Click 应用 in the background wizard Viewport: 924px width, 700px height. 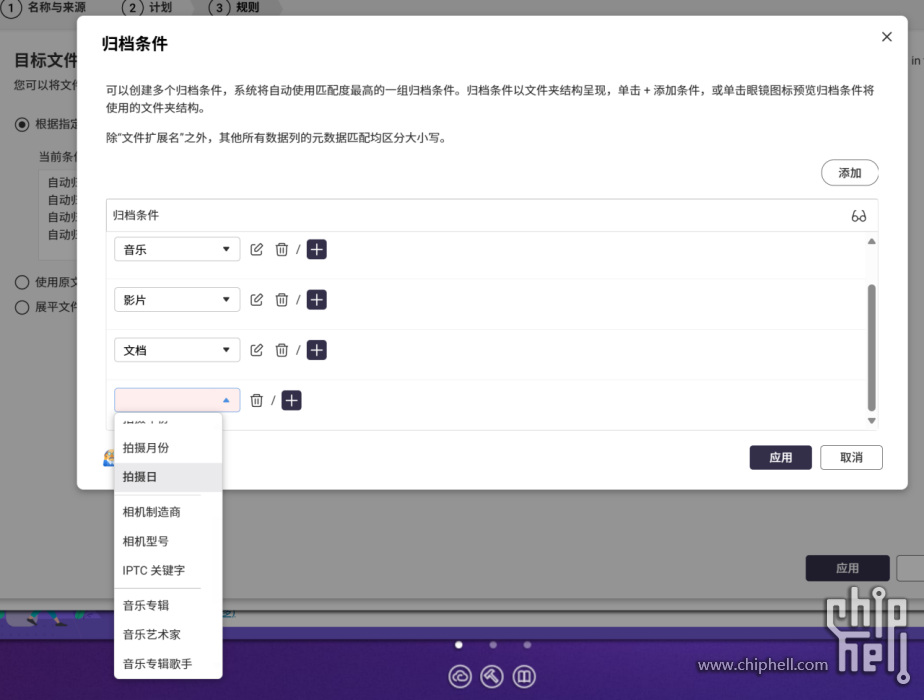[x=847, y=568]
